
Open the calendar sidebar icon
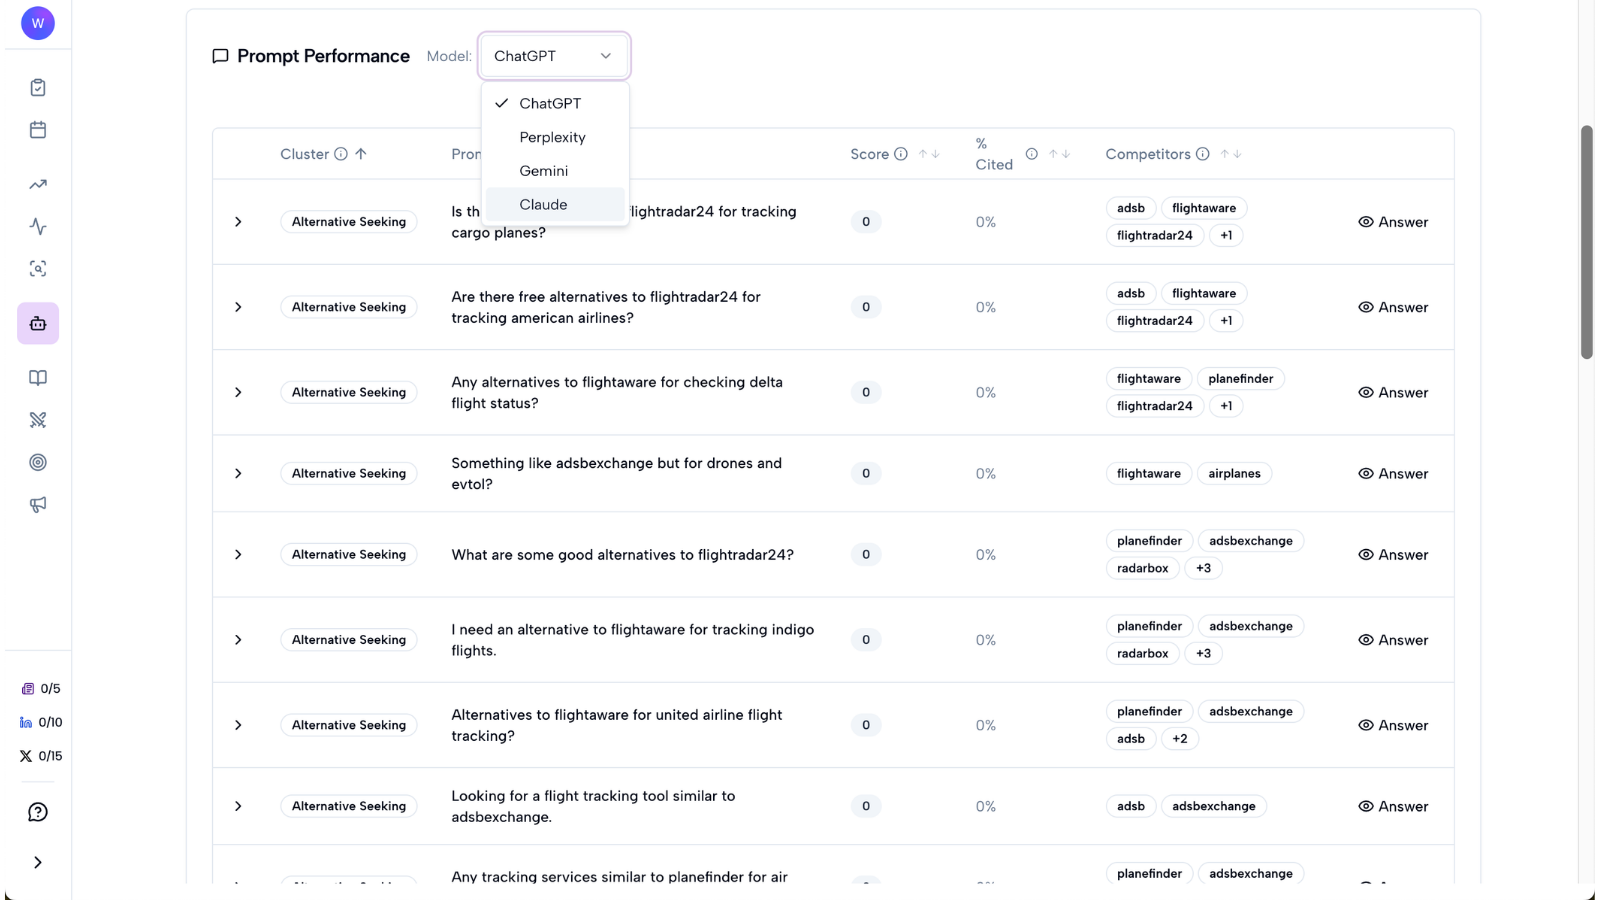(x=38, y=130)
